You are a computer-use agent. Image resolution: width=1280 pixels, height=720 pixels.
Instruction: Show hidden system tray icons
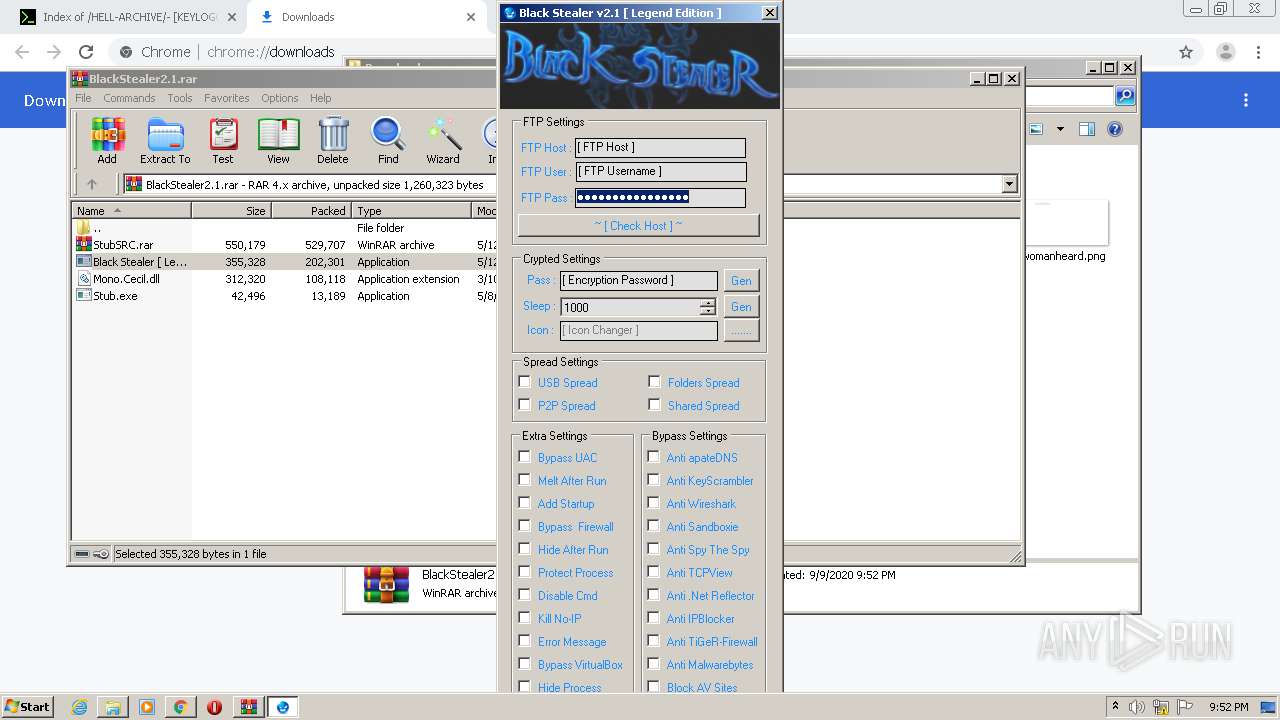pos(1115,707)
